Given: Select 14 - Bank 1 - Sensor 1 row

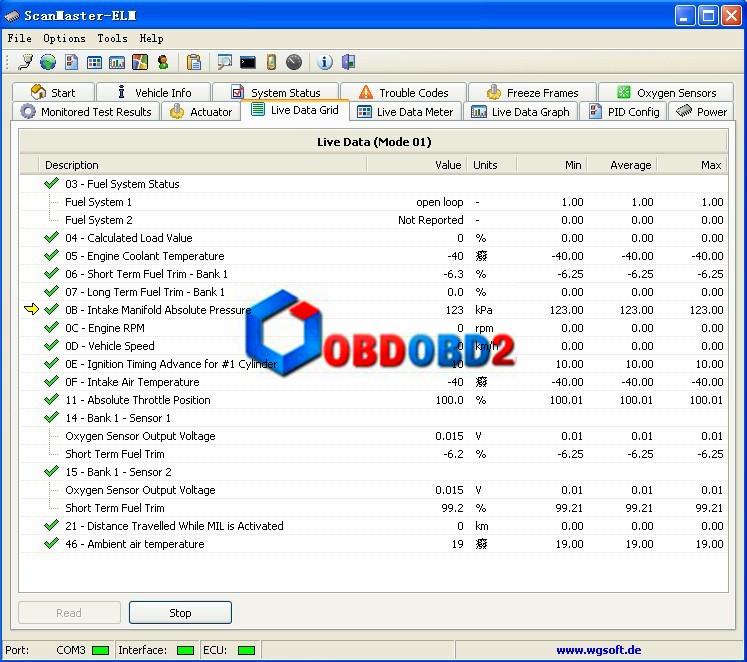Looking at the screenshot, I should 118,418.
